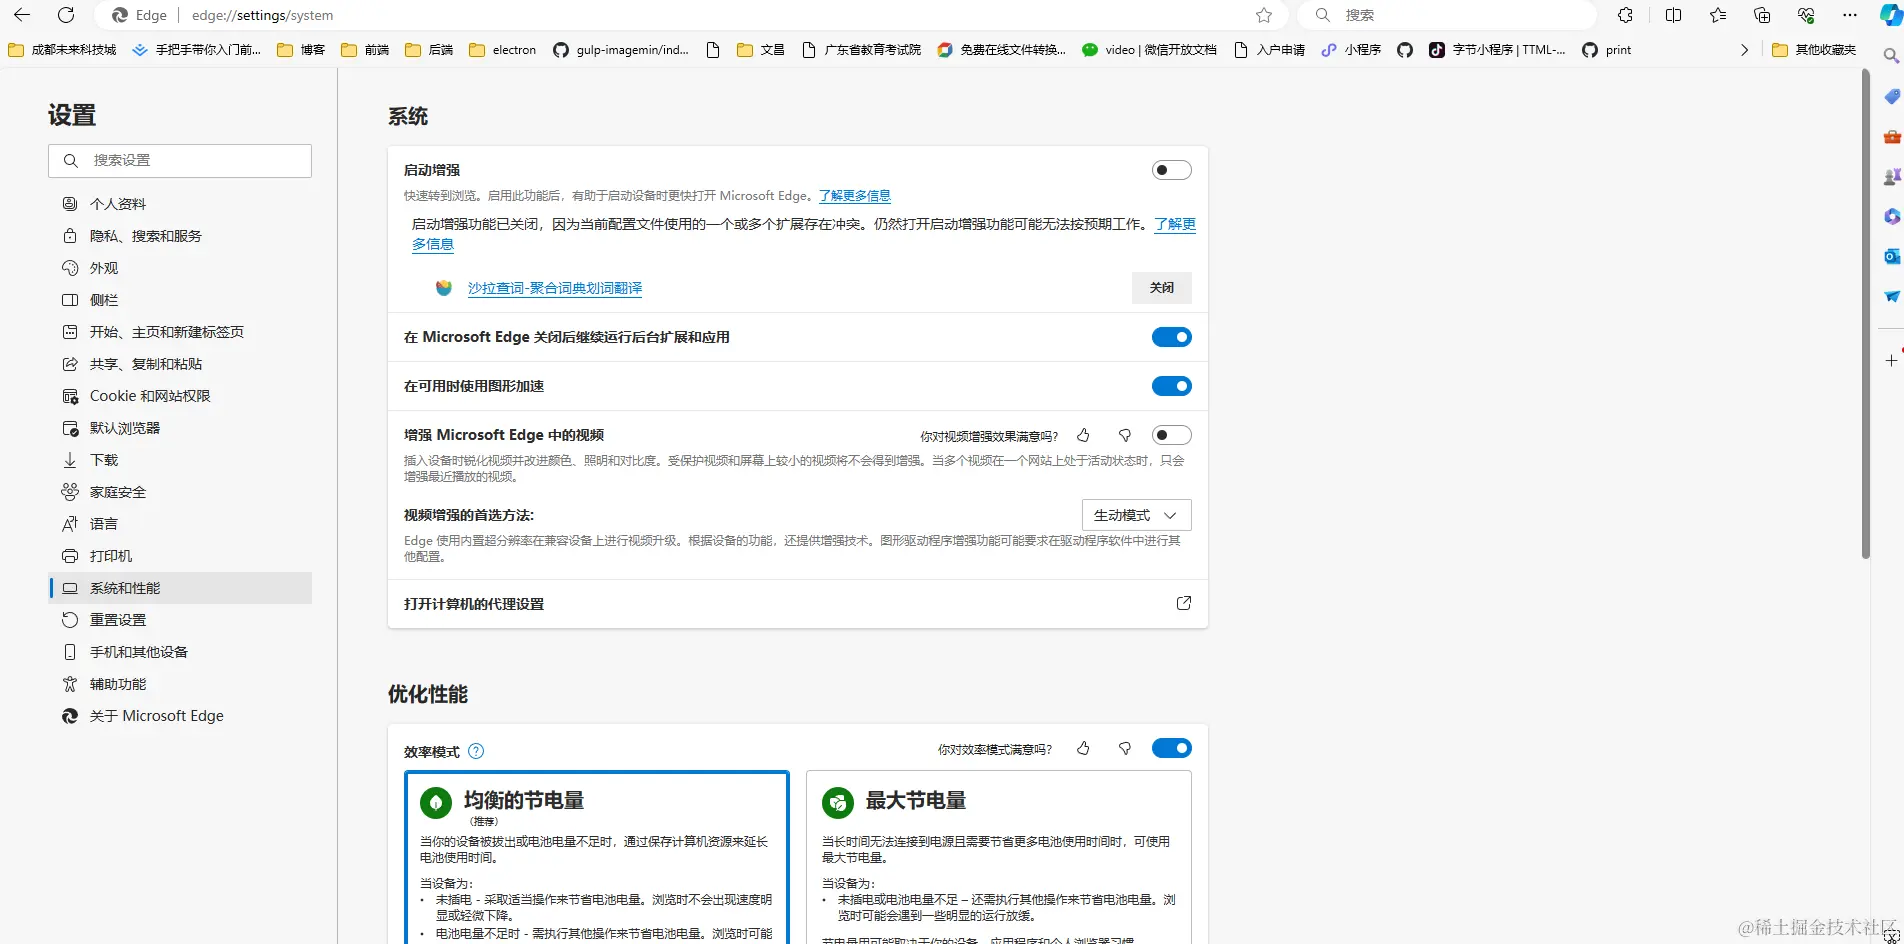This screenshot has width=1904, height=944.
Task: Open the sidebar Microsoft 365 icon
Action: click(1891, 216)
